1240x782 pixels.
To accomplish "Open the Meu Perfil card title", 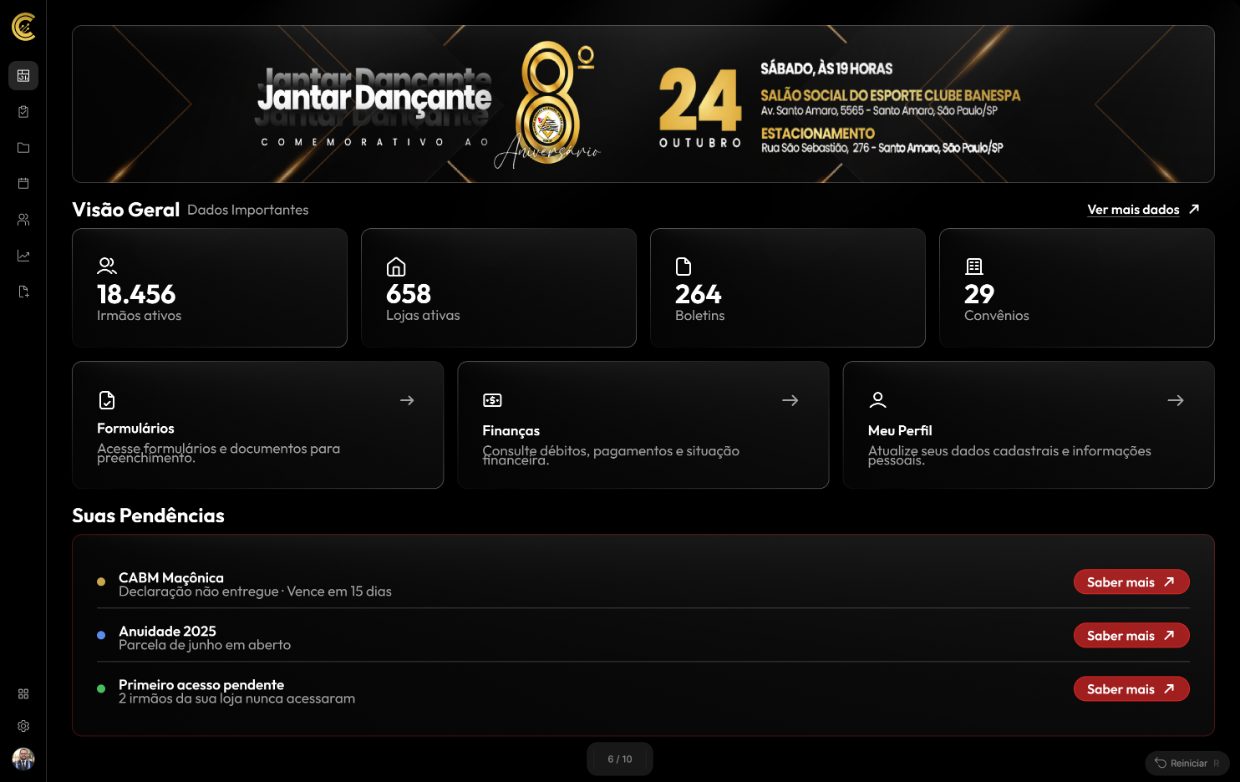I will [x=900, y=430].
